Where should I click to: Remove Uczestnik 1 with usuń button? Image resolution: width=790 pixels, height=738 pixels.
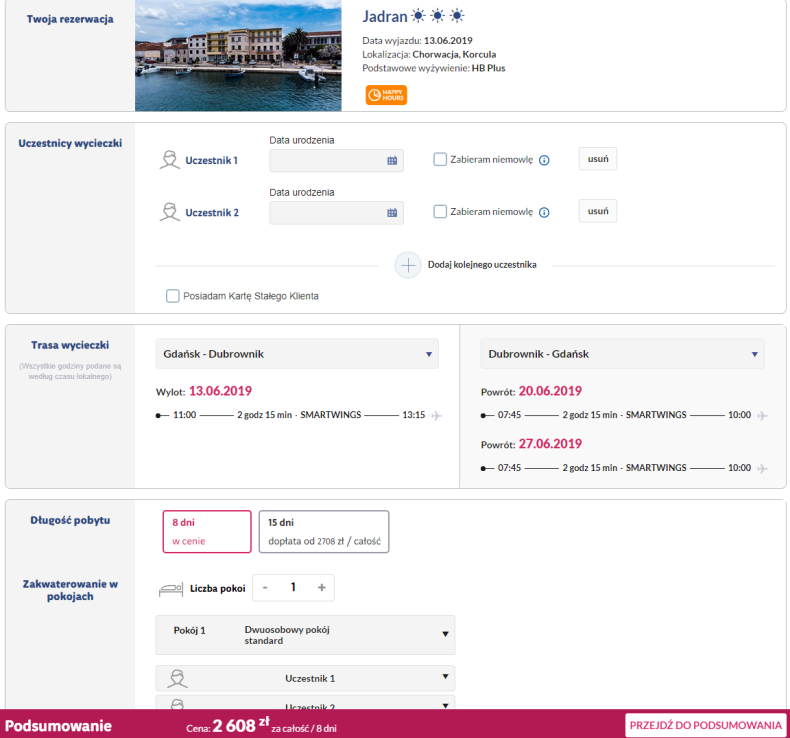598,159
